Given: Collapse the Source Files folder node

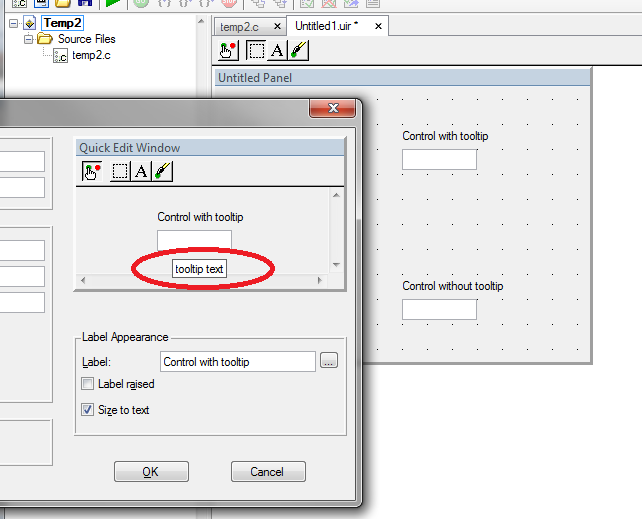Looking at the screenshot, I should 28,39.
